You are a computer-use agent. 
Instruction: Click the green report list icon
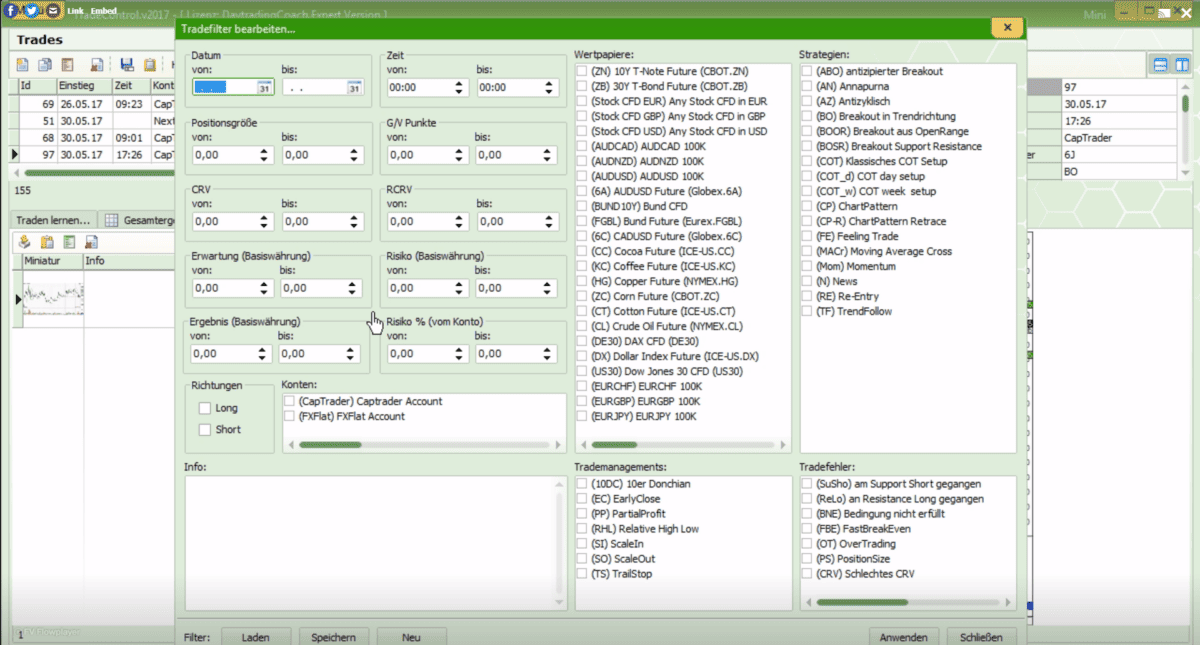(69, 241)
